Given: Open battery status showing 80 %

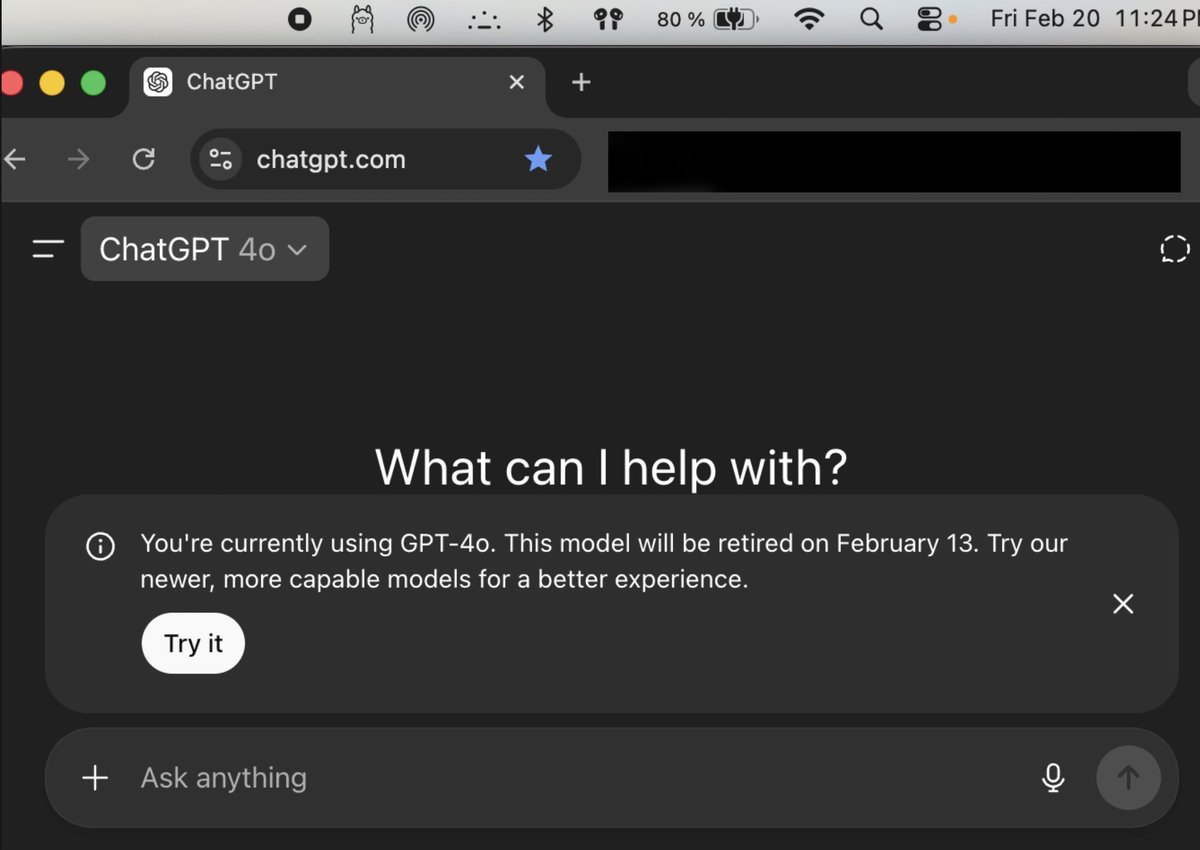Looking at the screenshot, I should tap(707, 19).
